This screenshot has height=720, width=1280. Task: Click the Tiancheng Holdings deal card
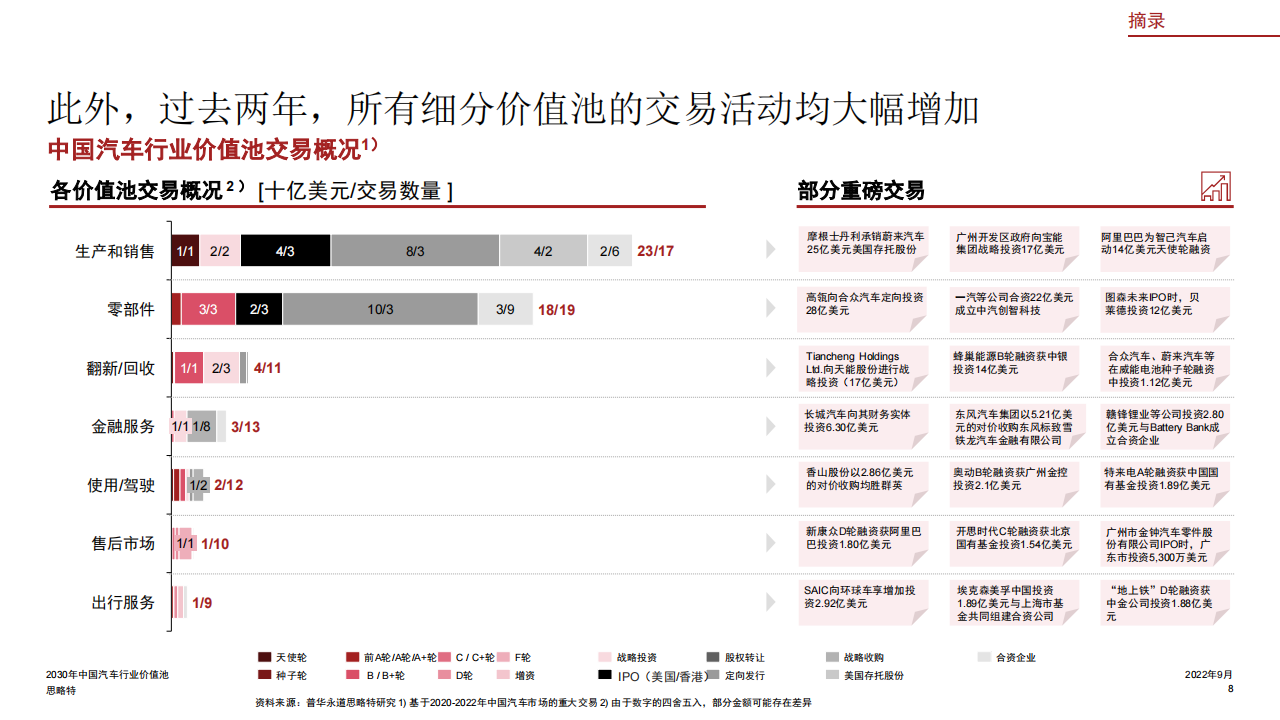coord(866,368)
